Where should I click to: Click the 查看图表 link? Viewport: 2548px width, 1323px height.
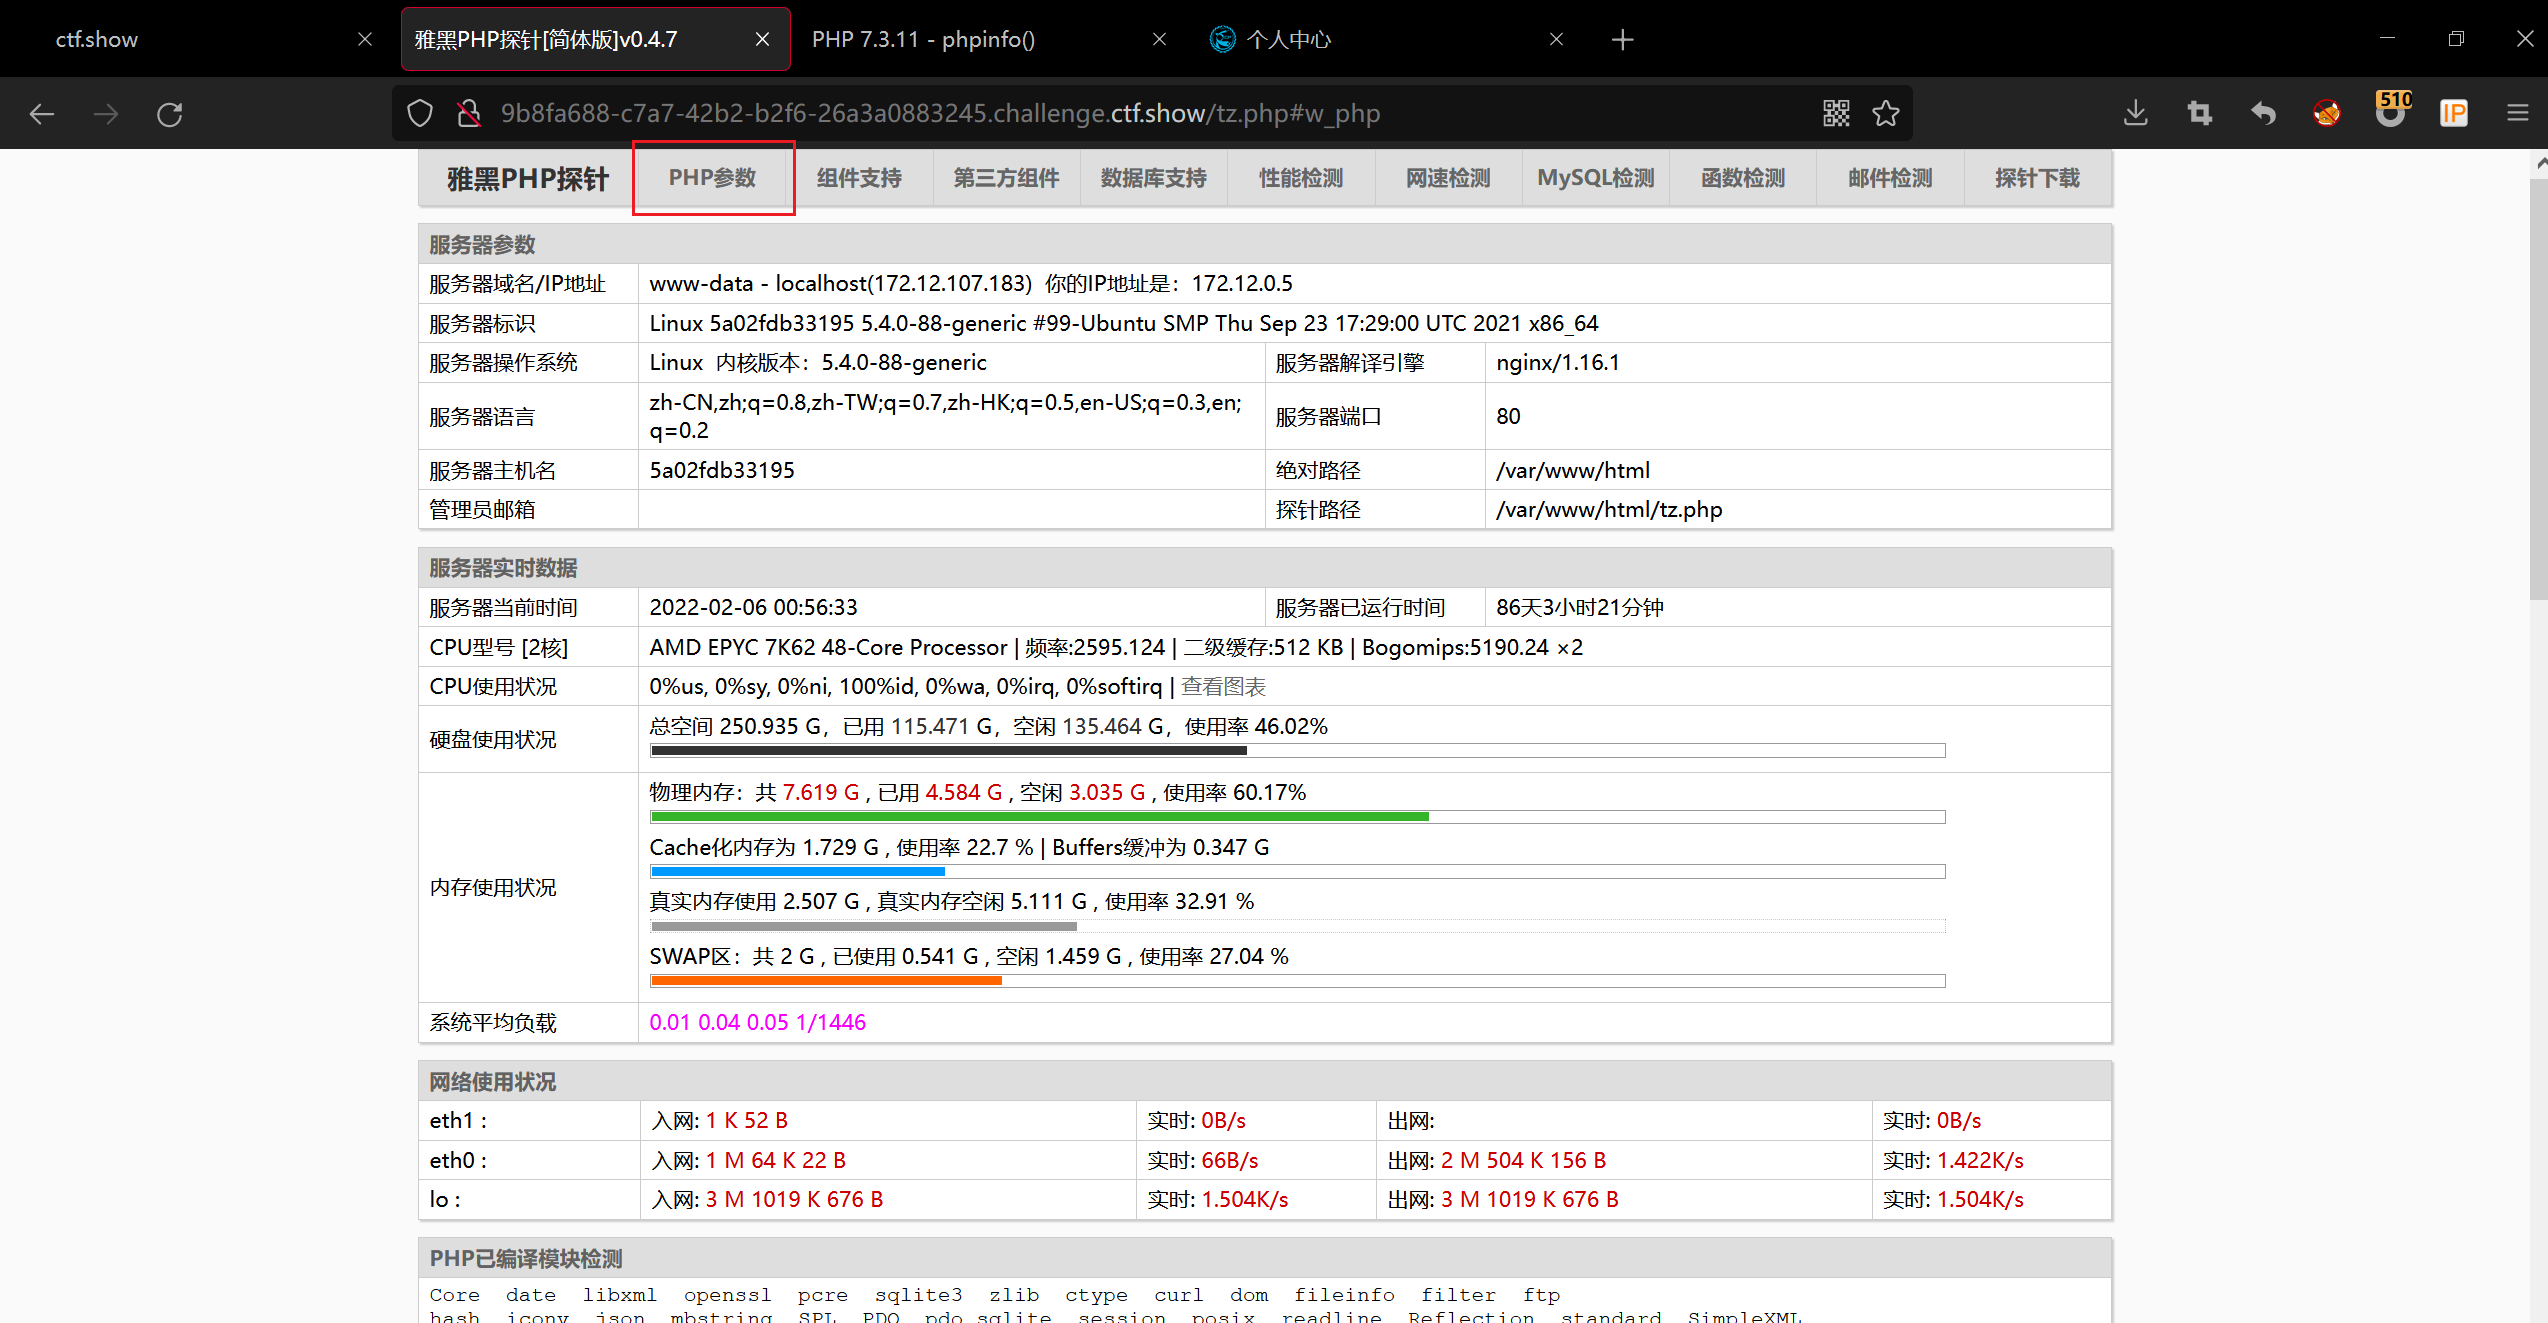(1223, 687)
